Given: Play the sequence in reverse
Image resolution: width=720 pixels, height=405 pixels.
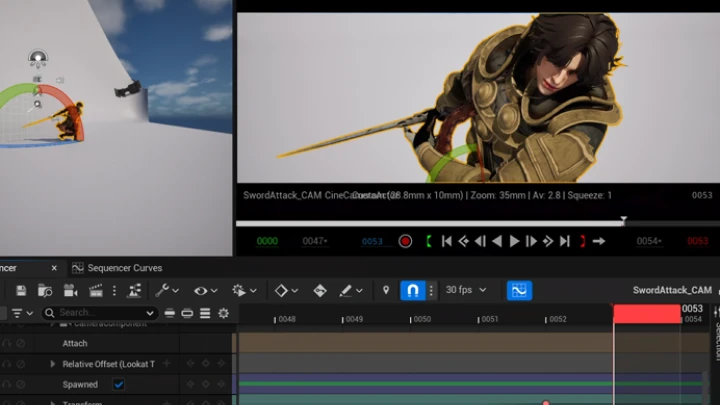Looking at the screenshot, I should coord(497,241).
